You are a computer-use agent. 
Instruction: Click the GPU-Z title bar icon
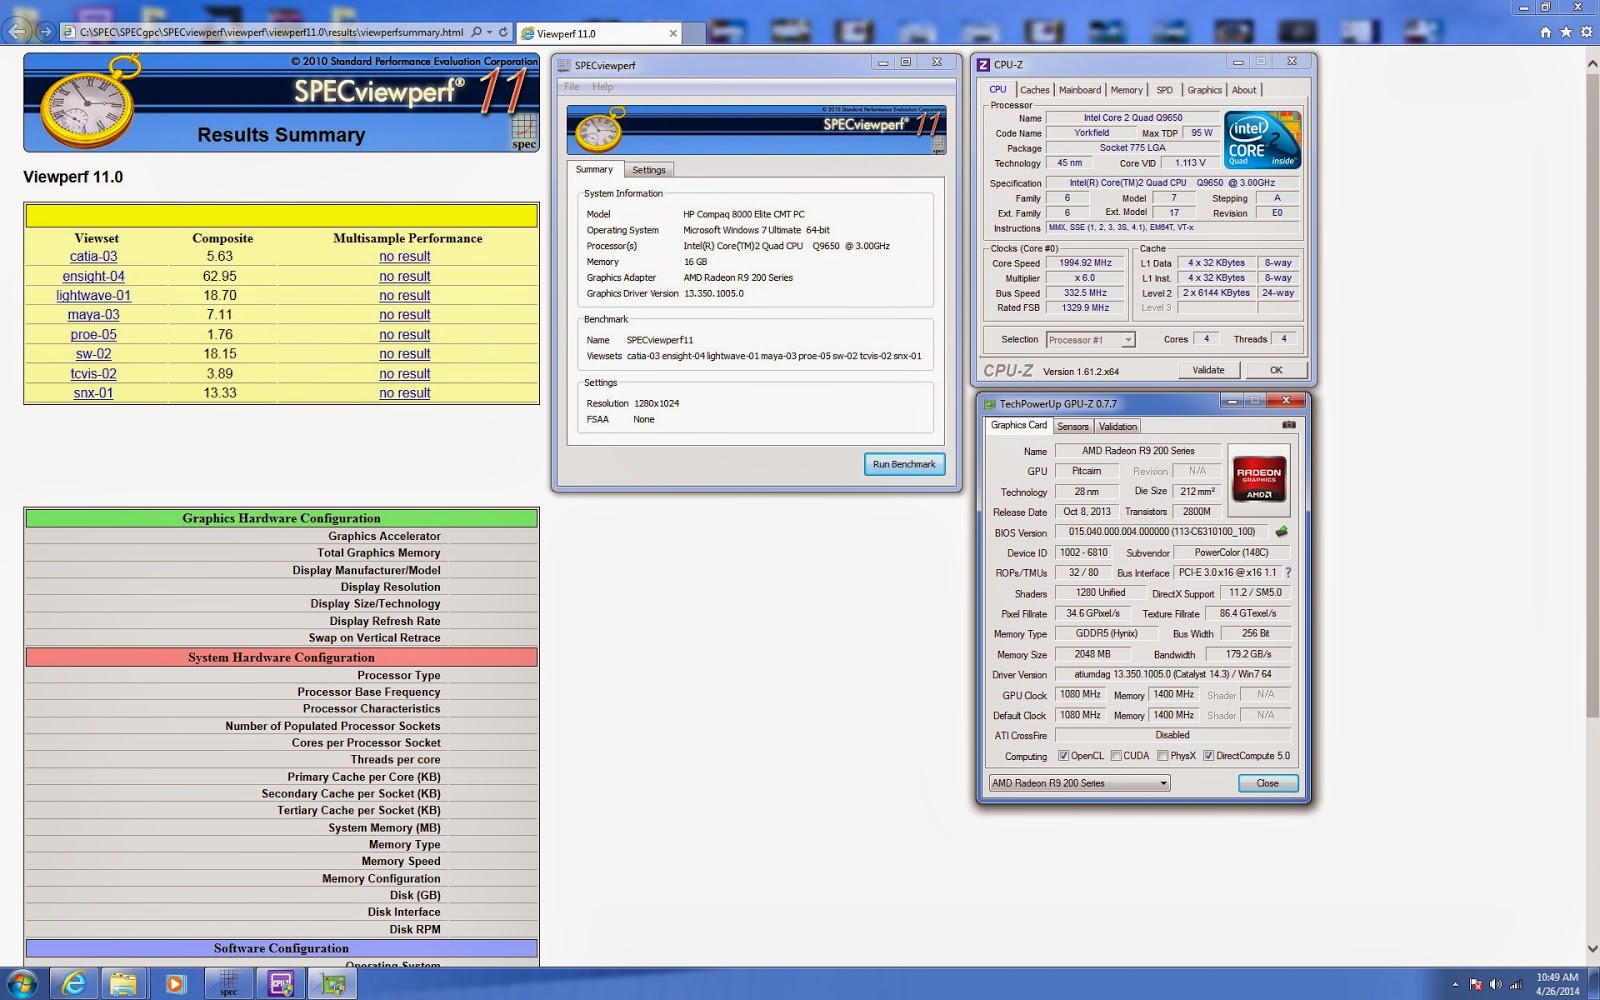(x=990, y=404)
